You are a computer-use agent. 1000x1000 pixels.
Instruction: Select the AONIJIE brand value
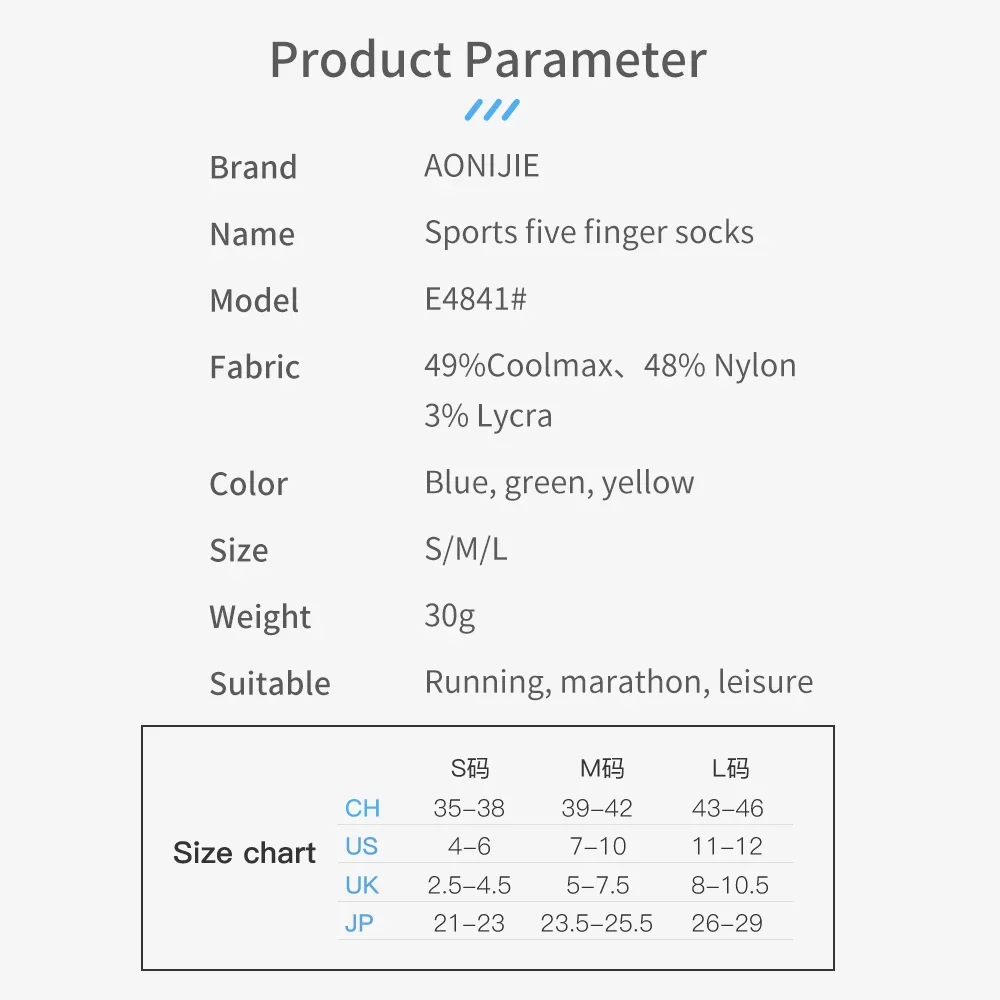coord(482,166)
